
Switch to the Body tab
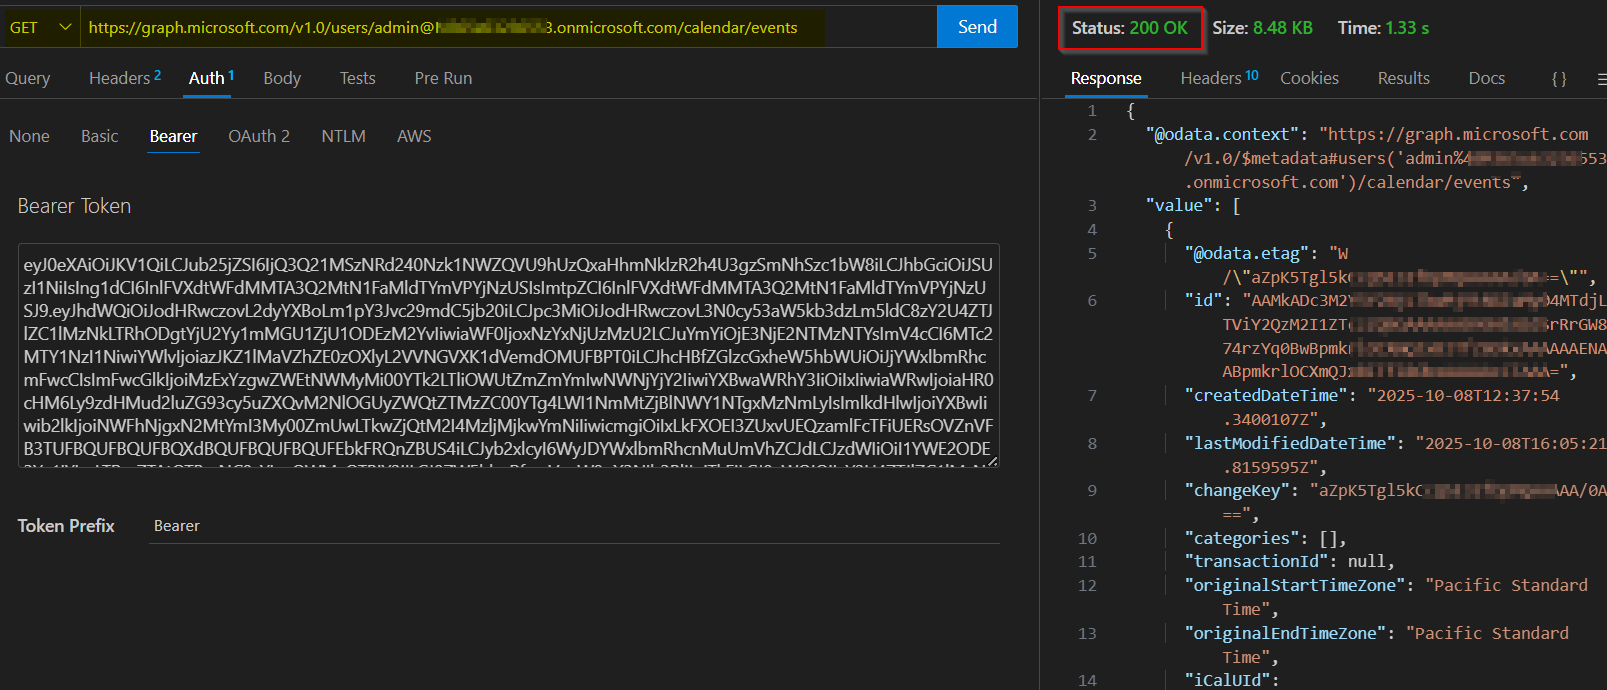(x=282, y=78)
